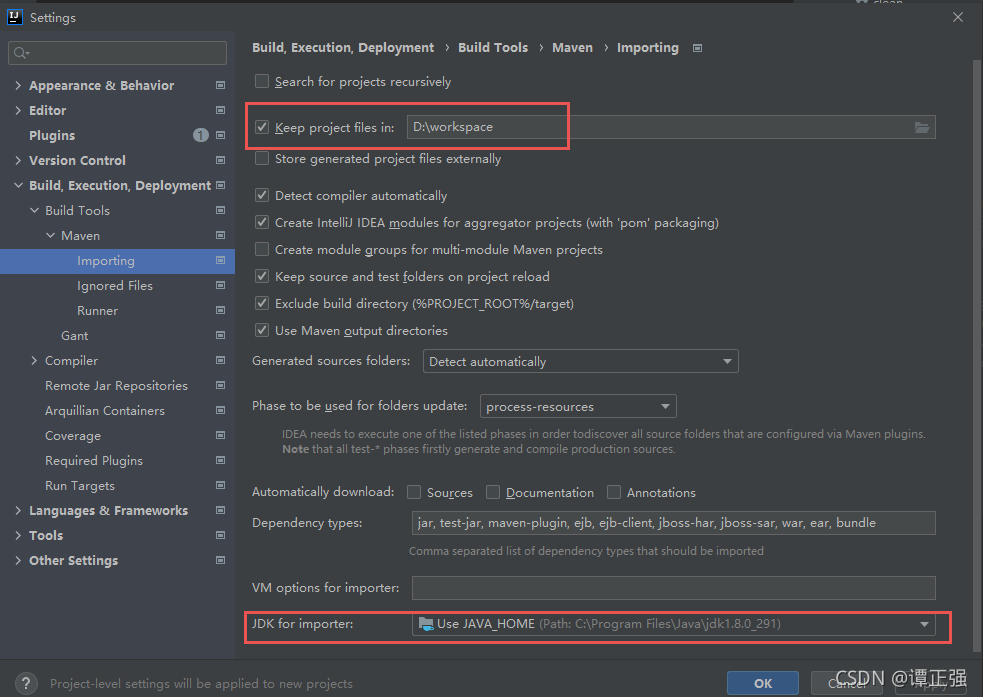Click project-level icon beside Arquillian Containers
Screen dimensions: 983x697
221,411
